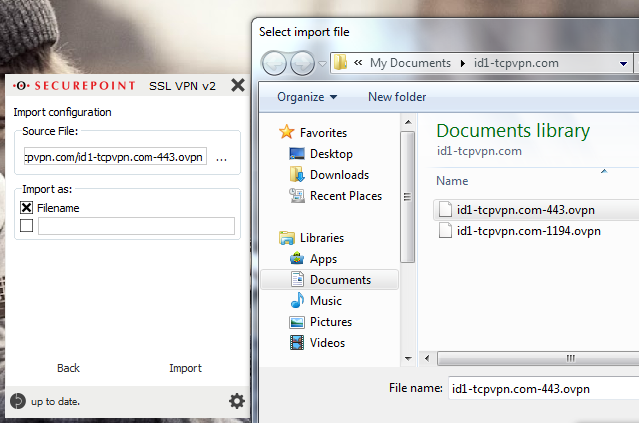
Task: Enable the custom name checkbox below Filename
Action: [26, 225]
